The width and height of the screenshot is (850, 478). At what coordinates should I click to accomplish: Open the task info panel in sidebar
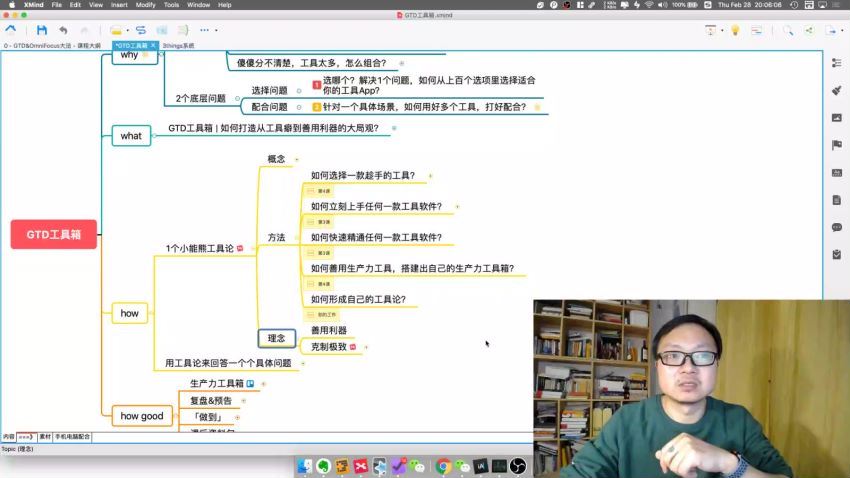[836, 254]
